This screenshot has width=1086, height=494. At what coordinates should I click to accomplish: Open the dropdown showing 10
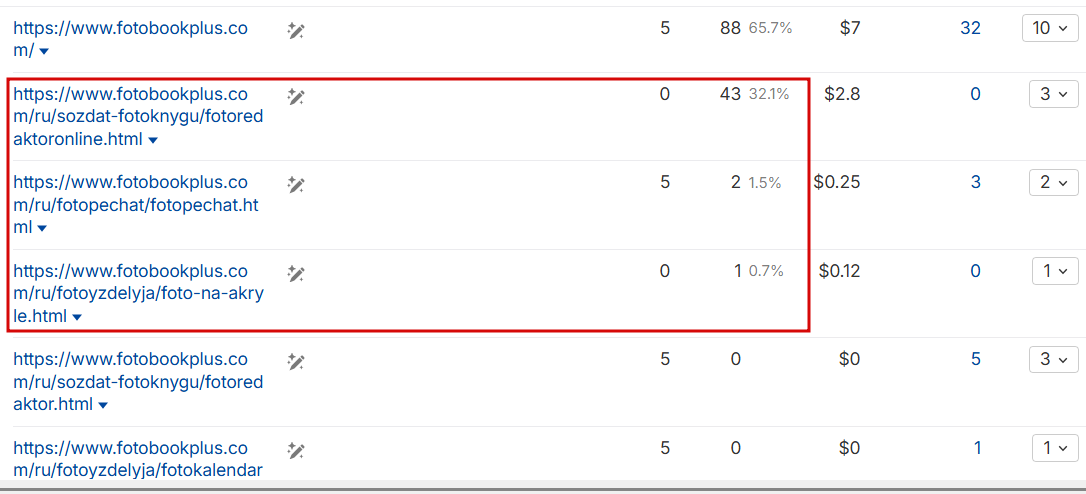pos(1050,28)
